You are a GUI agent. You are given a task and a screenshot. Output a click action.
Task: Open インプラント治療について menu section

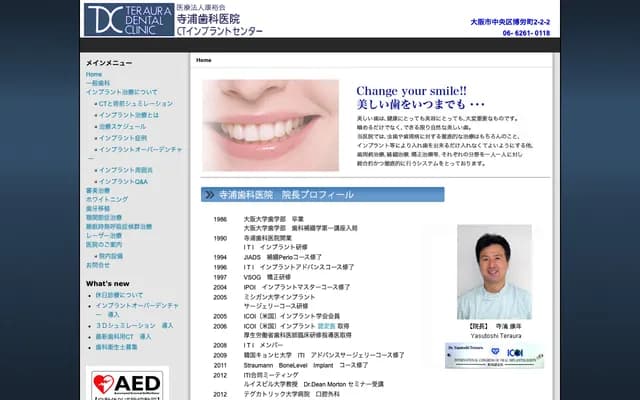121,92
